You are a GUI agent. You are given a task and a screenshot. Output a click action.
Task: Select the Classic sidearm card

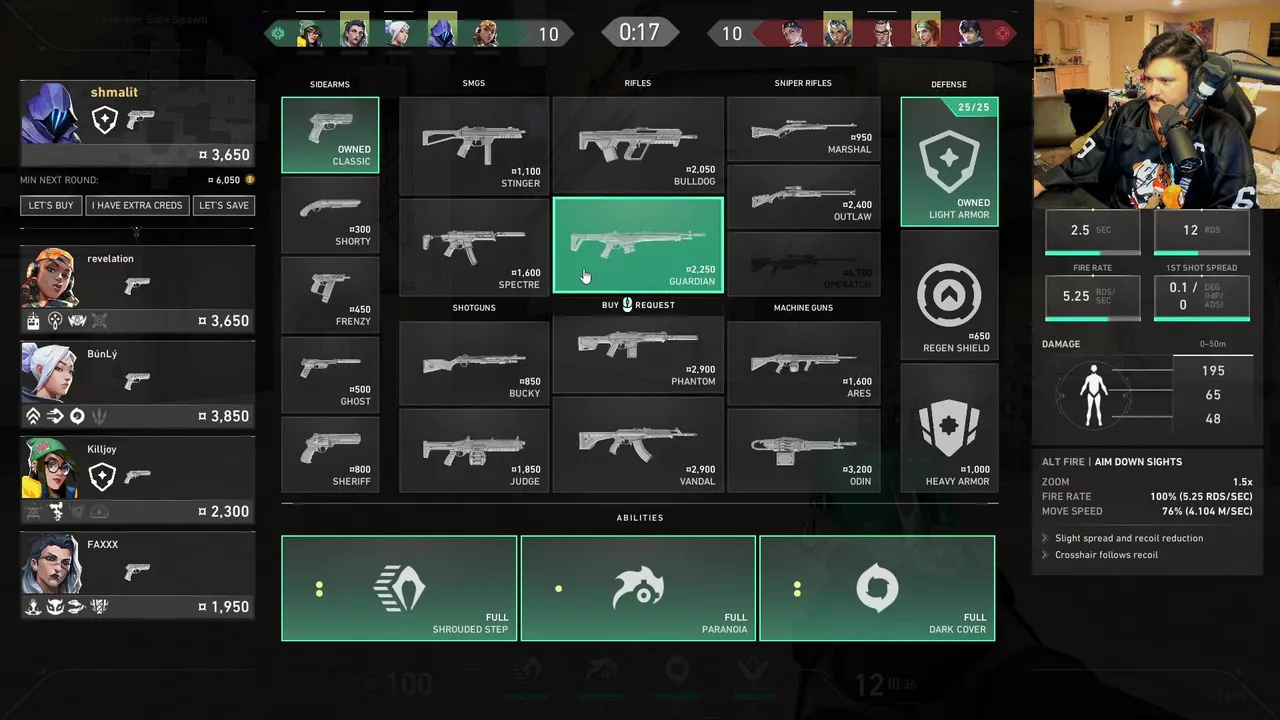[330, 135]
